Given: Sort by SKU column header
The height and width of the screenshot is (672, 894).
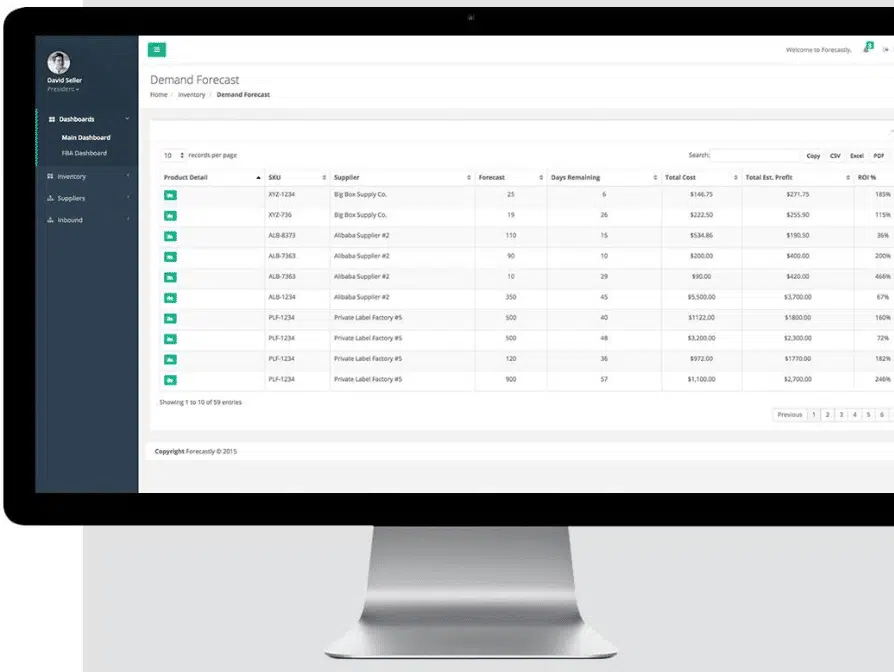Looking at the screenshot, I should 297,177.
